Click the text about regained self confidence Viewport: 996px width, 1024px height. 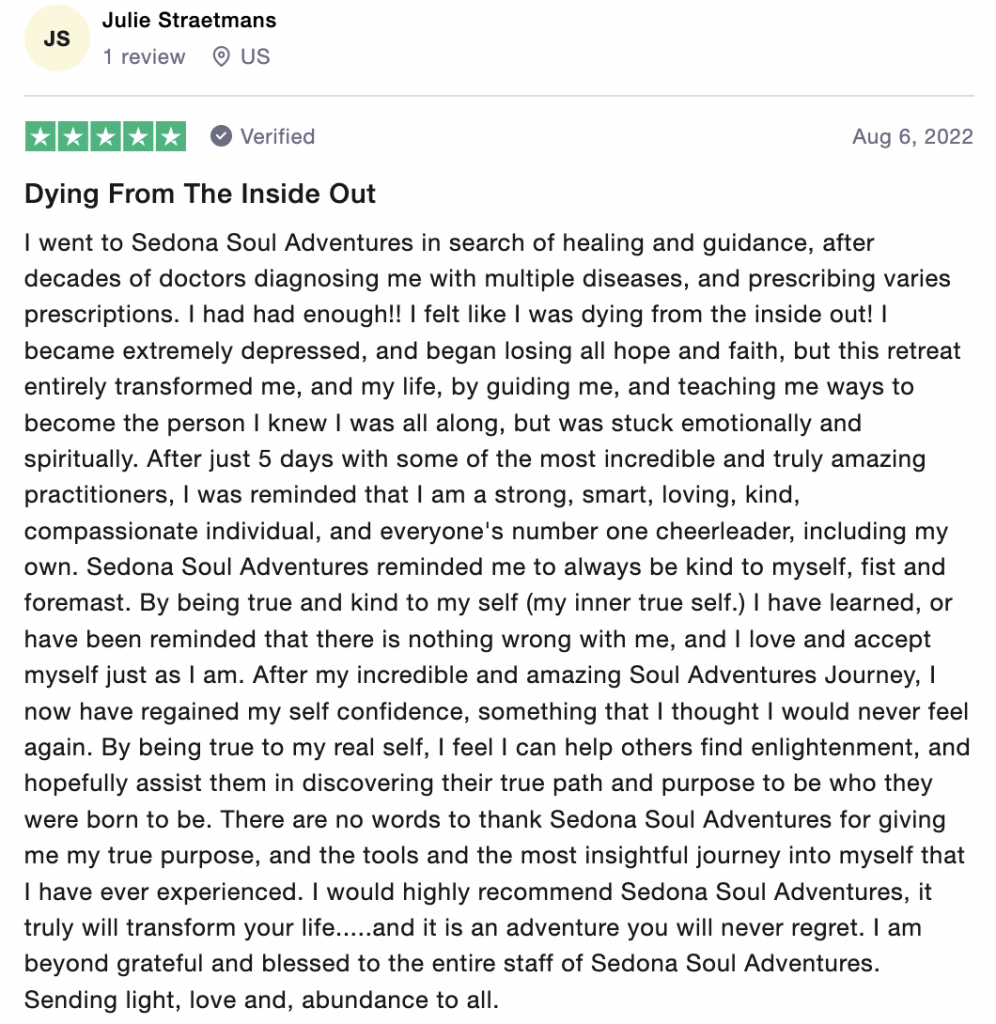click(x=496, y=711)
